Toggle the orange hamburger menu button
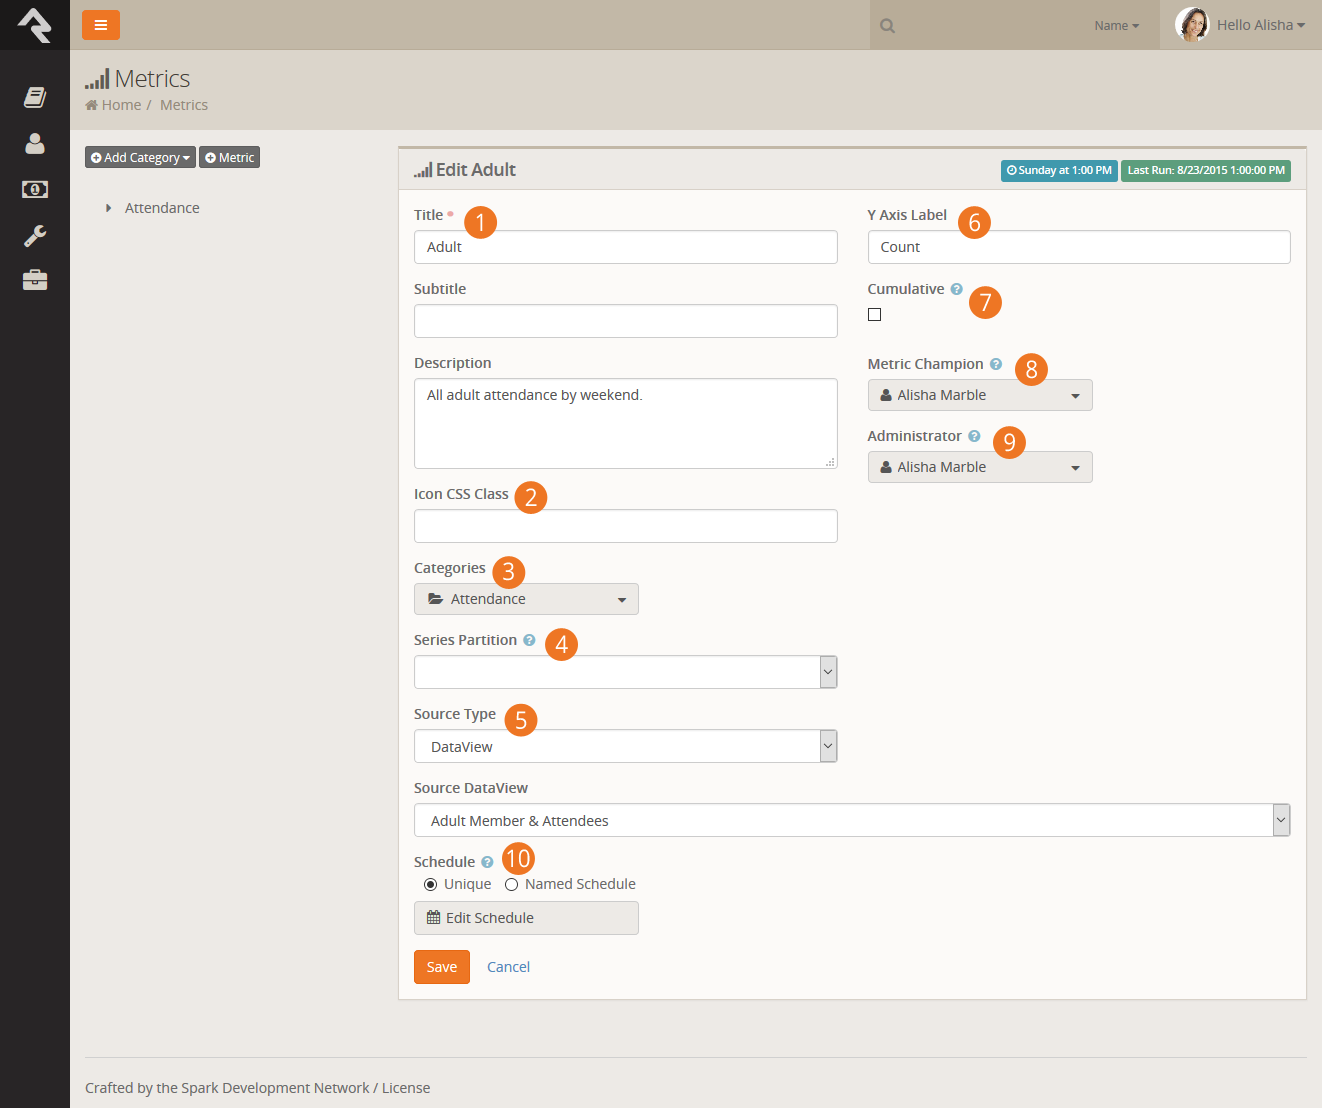 tap(101, 25)
